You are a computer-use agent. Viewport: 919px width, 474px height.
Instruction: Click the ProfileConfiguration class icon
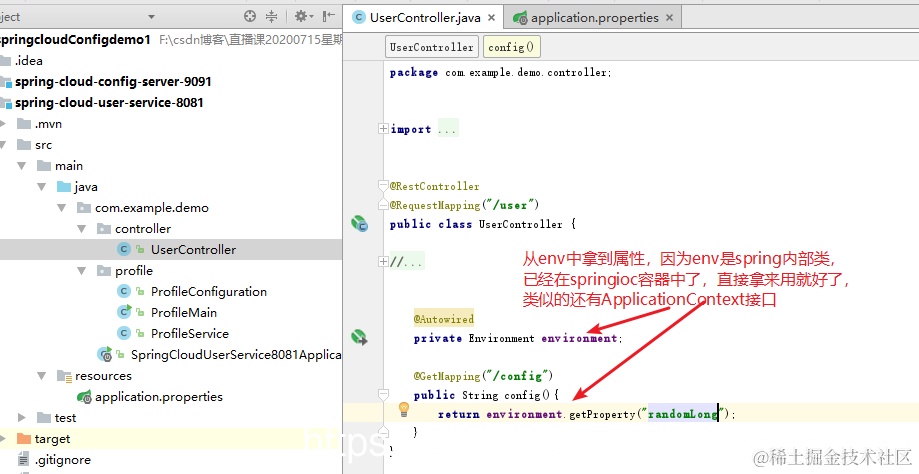tap(124, 291)
